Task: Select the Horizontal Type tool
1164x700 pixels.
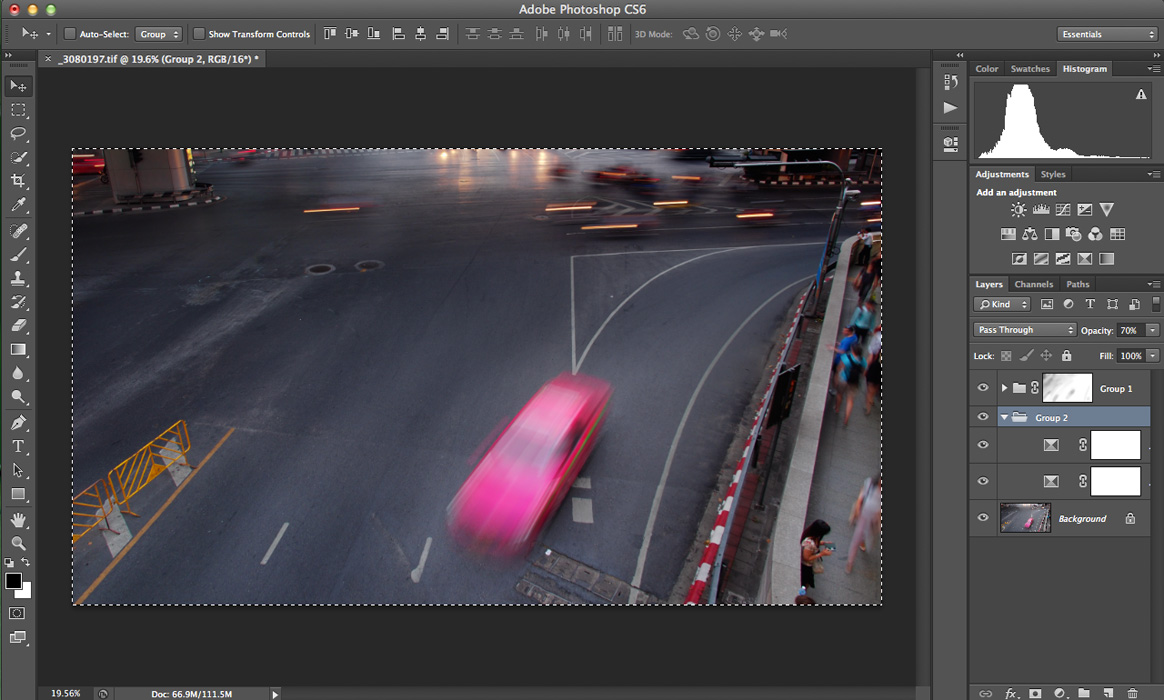Action: click(18, 446)
